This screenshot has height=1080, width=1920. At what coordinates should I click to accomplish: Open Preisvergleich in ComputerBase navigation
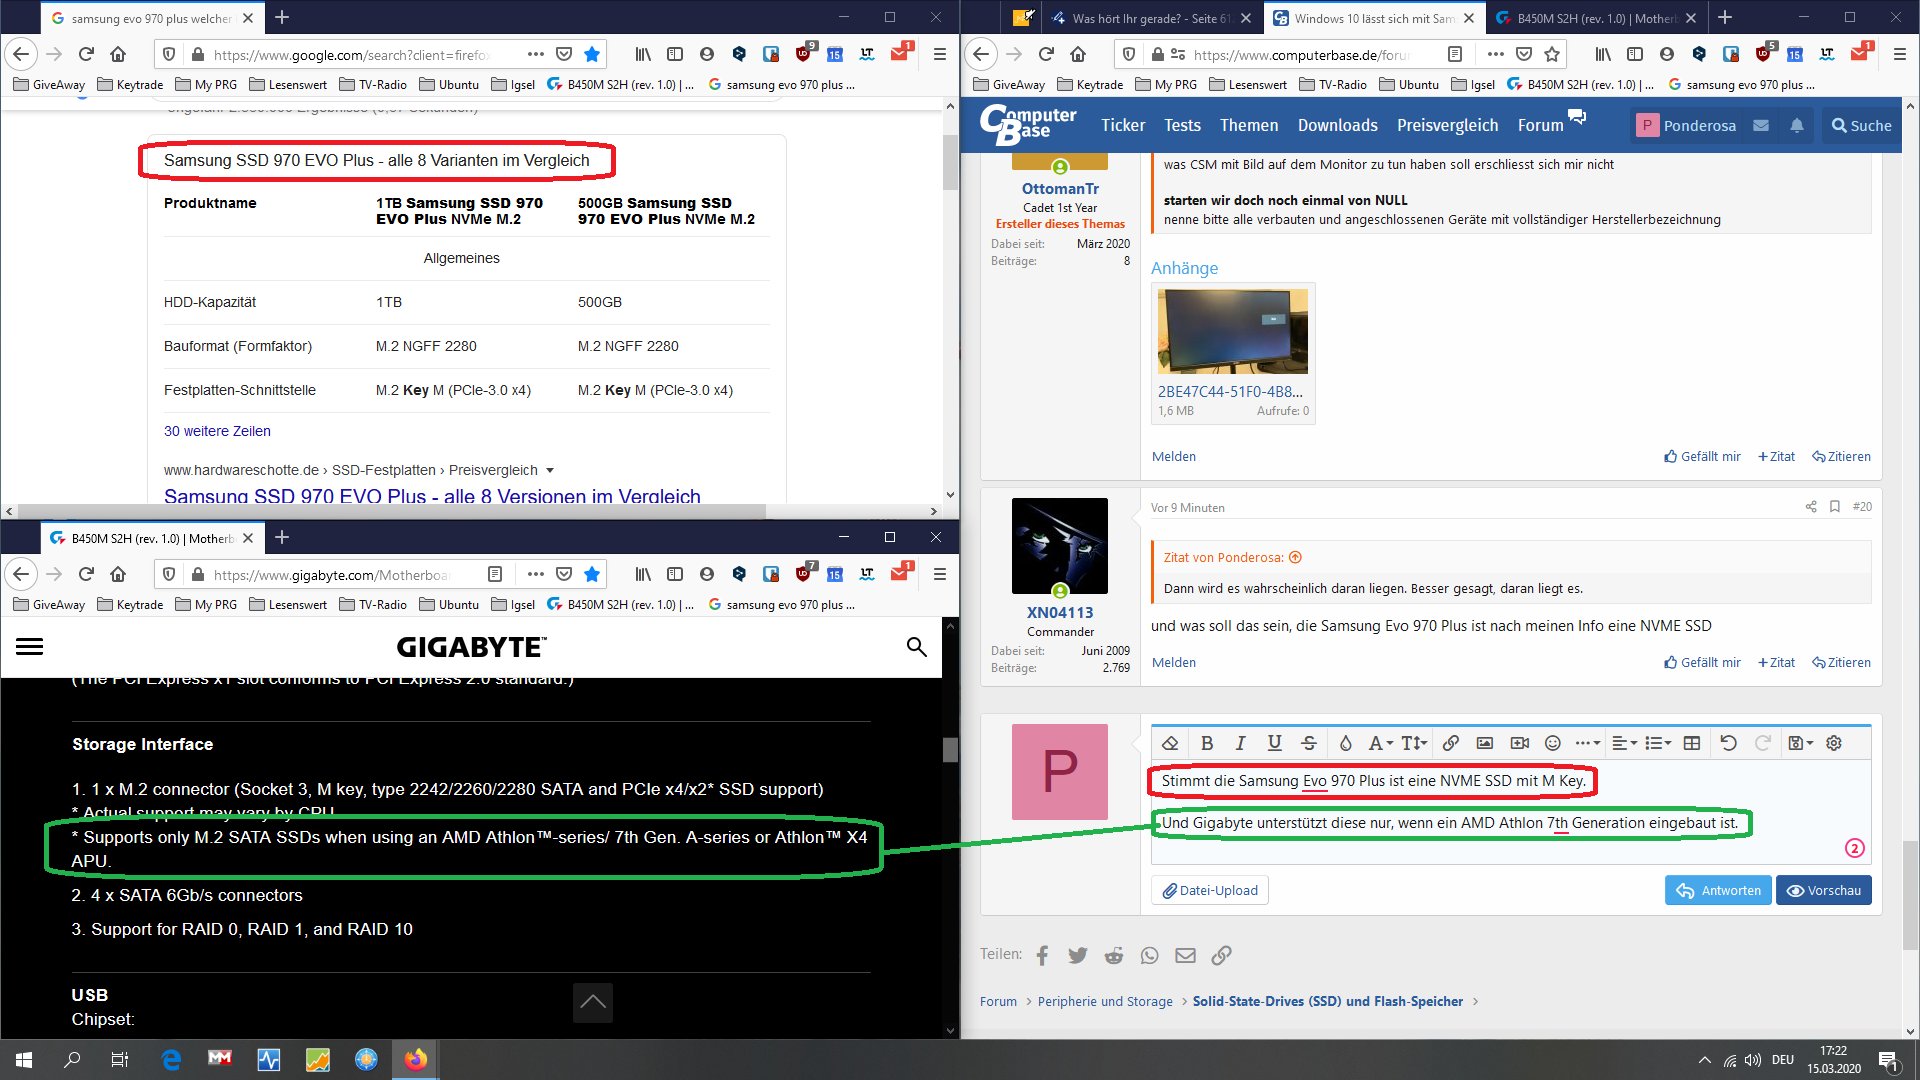[x=1447, y=125]
